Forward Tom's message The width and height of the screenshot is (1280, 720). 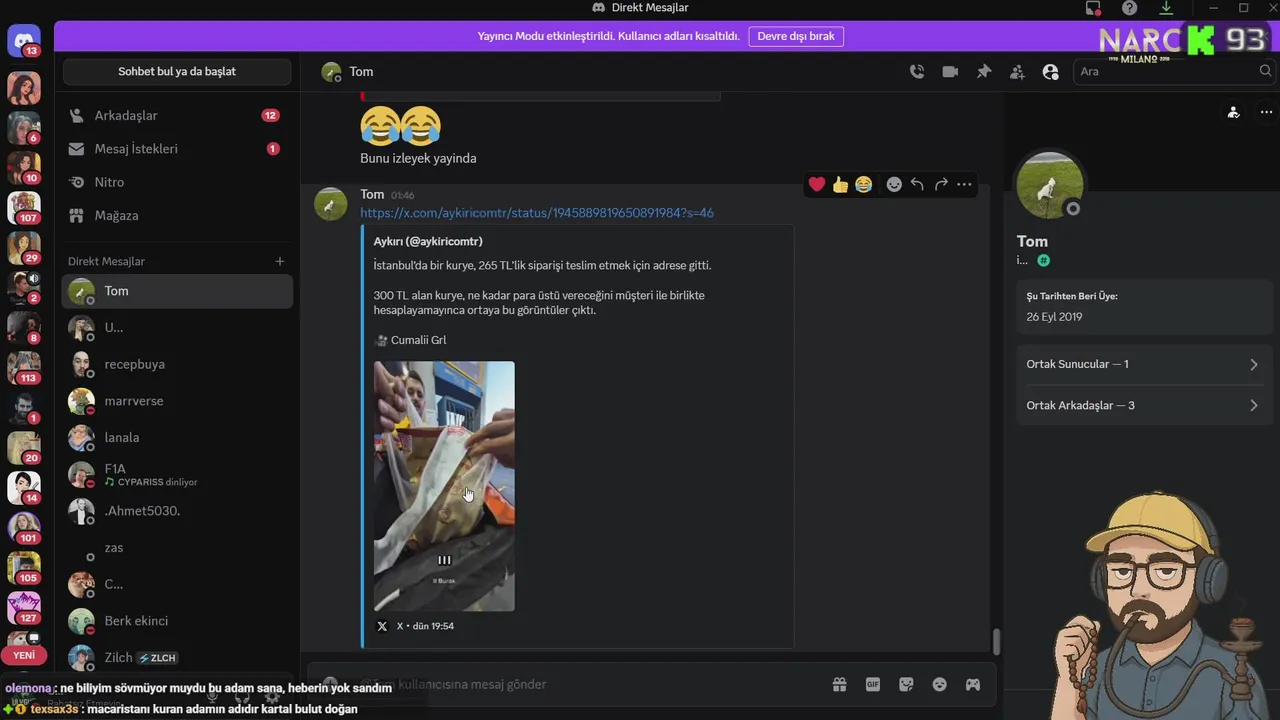941,184
